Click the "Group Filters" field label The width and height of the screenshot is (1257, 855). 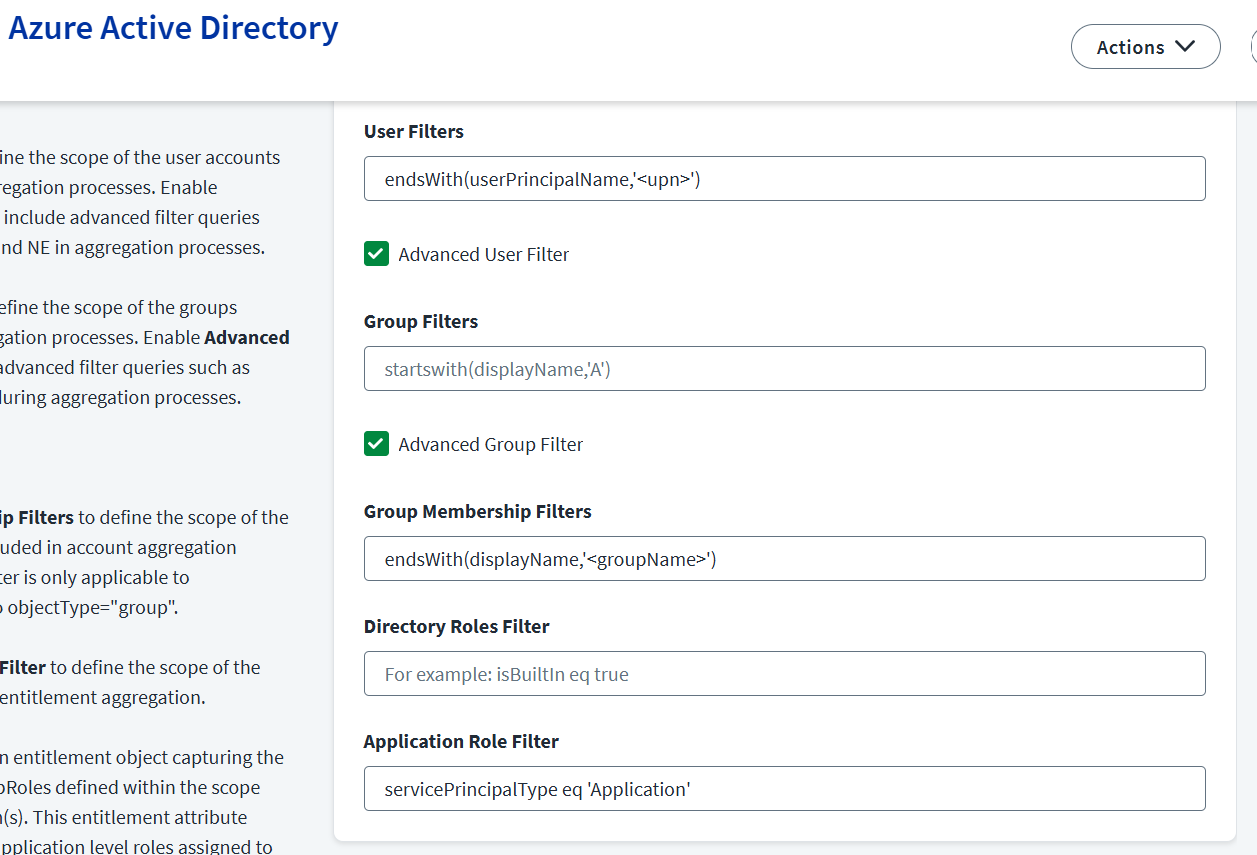[x=420, y=321]
